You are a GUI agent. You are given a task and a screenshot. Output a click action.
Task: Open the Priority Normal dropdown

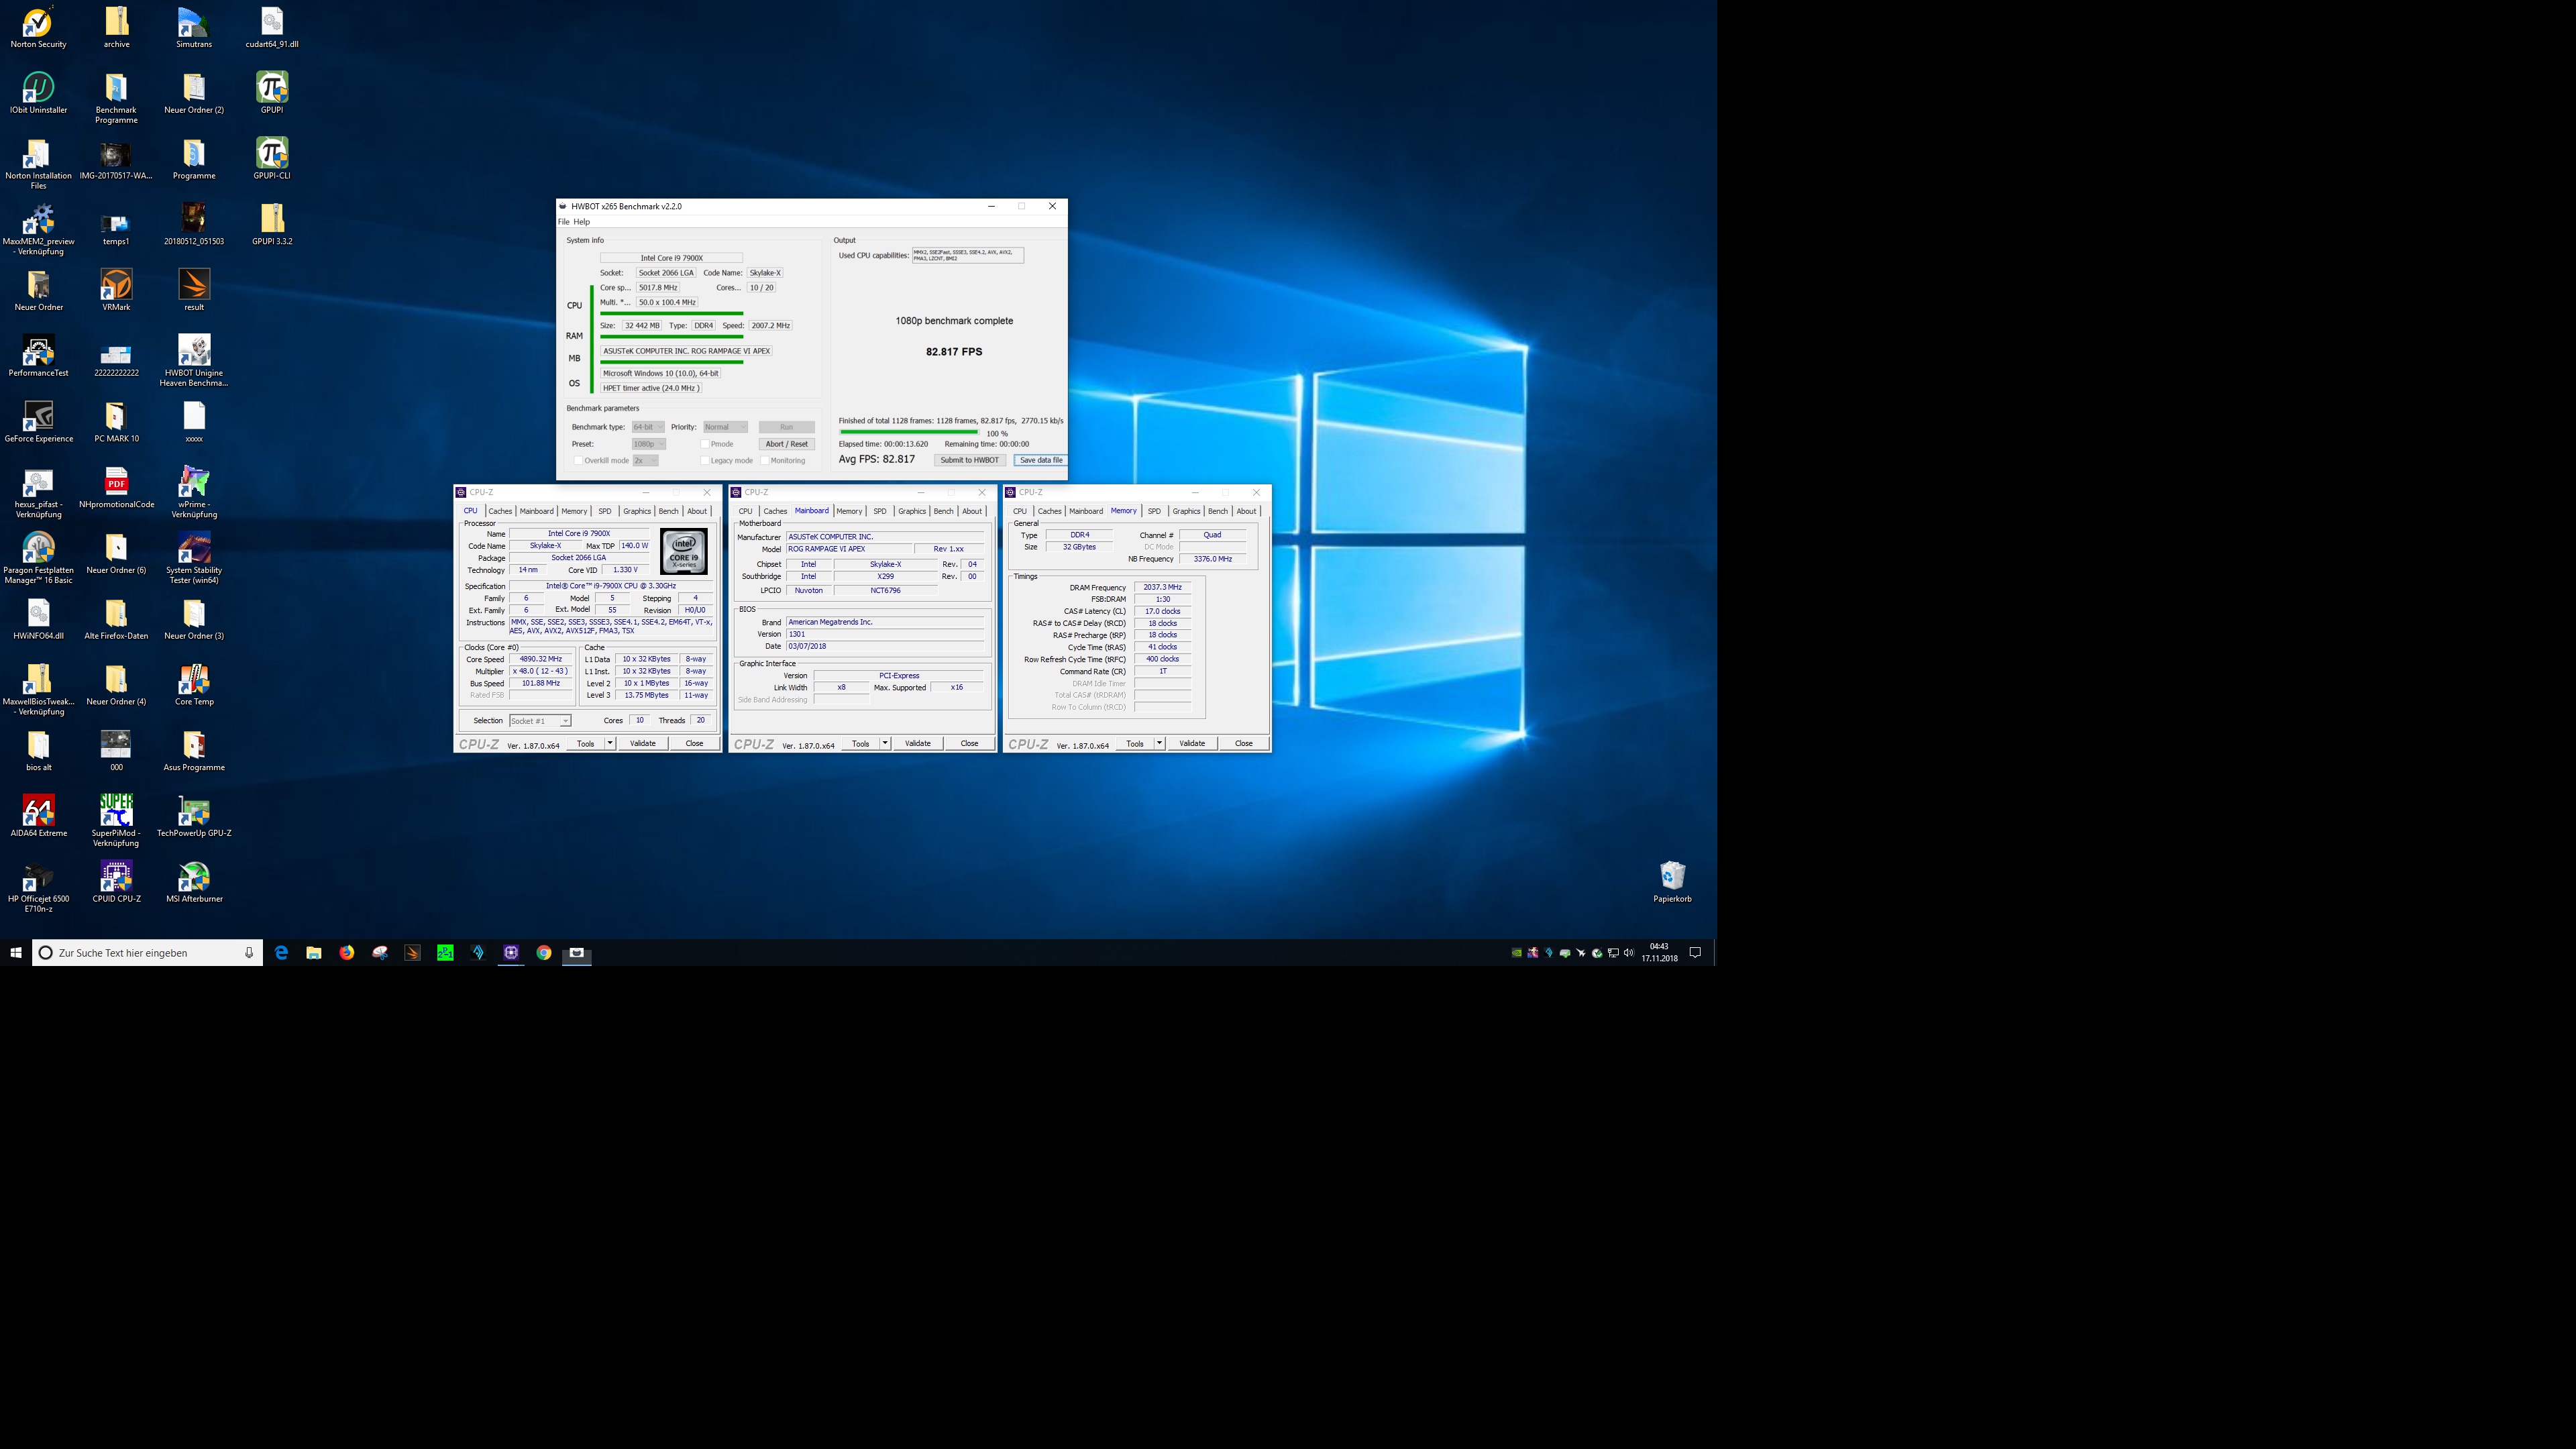[x=725, y=427]
